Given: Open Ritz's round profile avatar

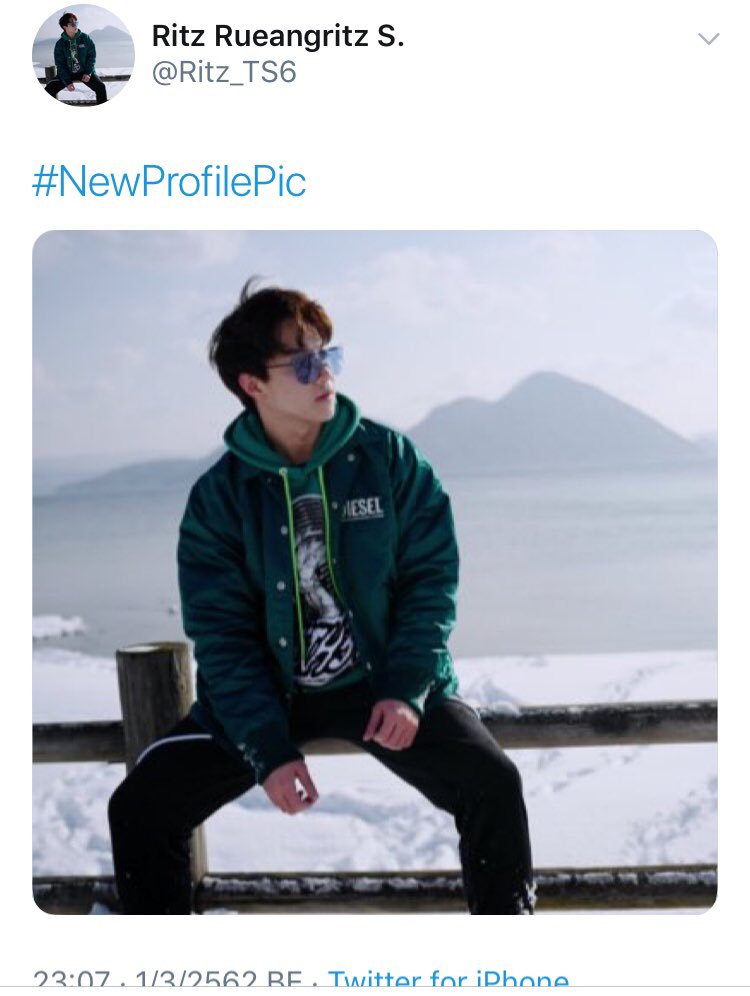Looking at the screenshot, I should tap(83, 55).
